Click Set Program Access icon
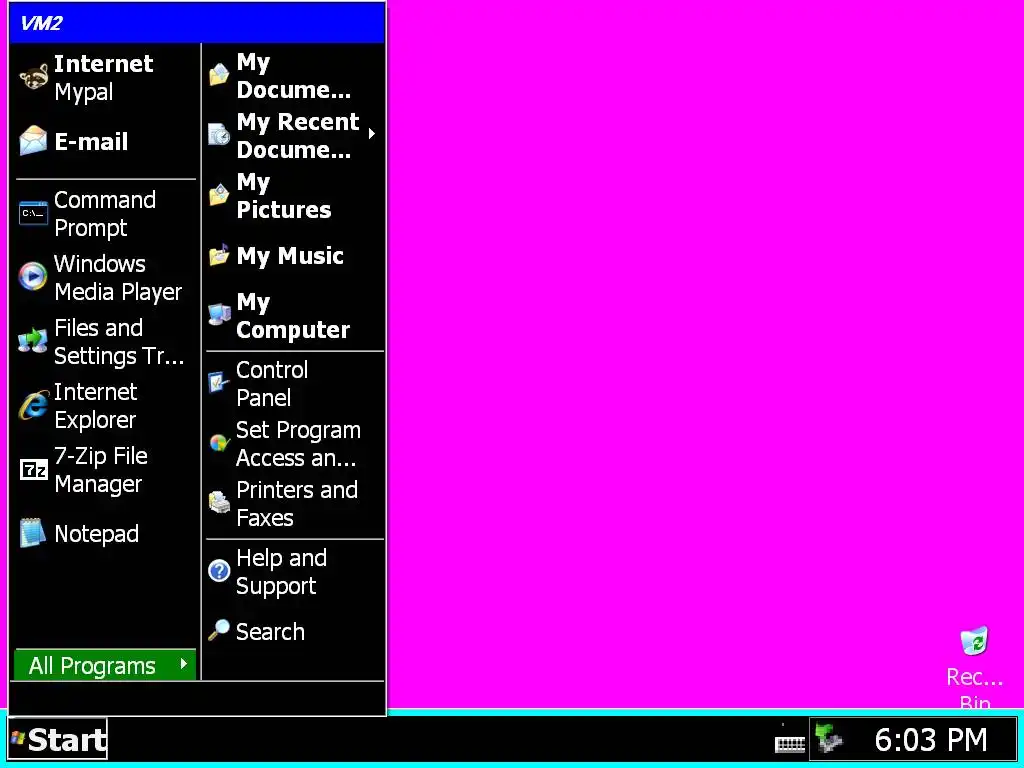Image resolution: width=1024 pixels, height=768 pixels. [219, 443]
